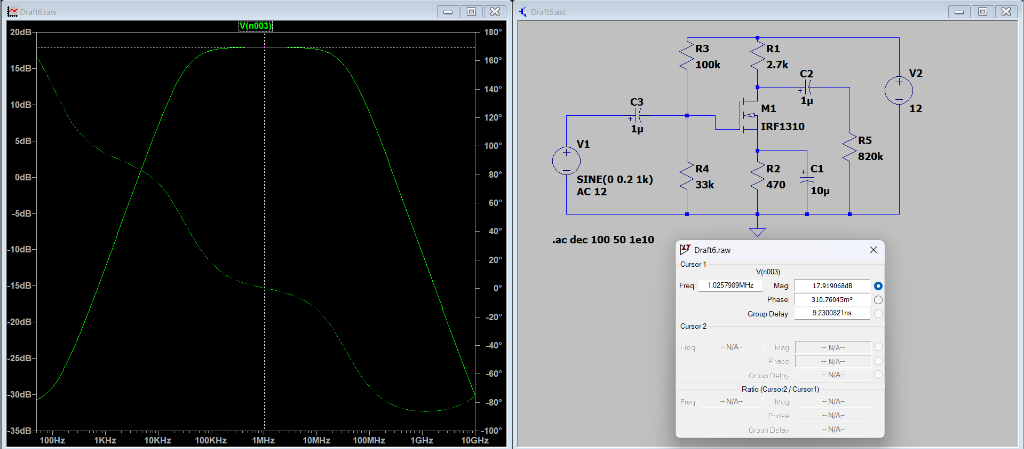Open the Draft6.asc window system menu icon

[524, 11]
